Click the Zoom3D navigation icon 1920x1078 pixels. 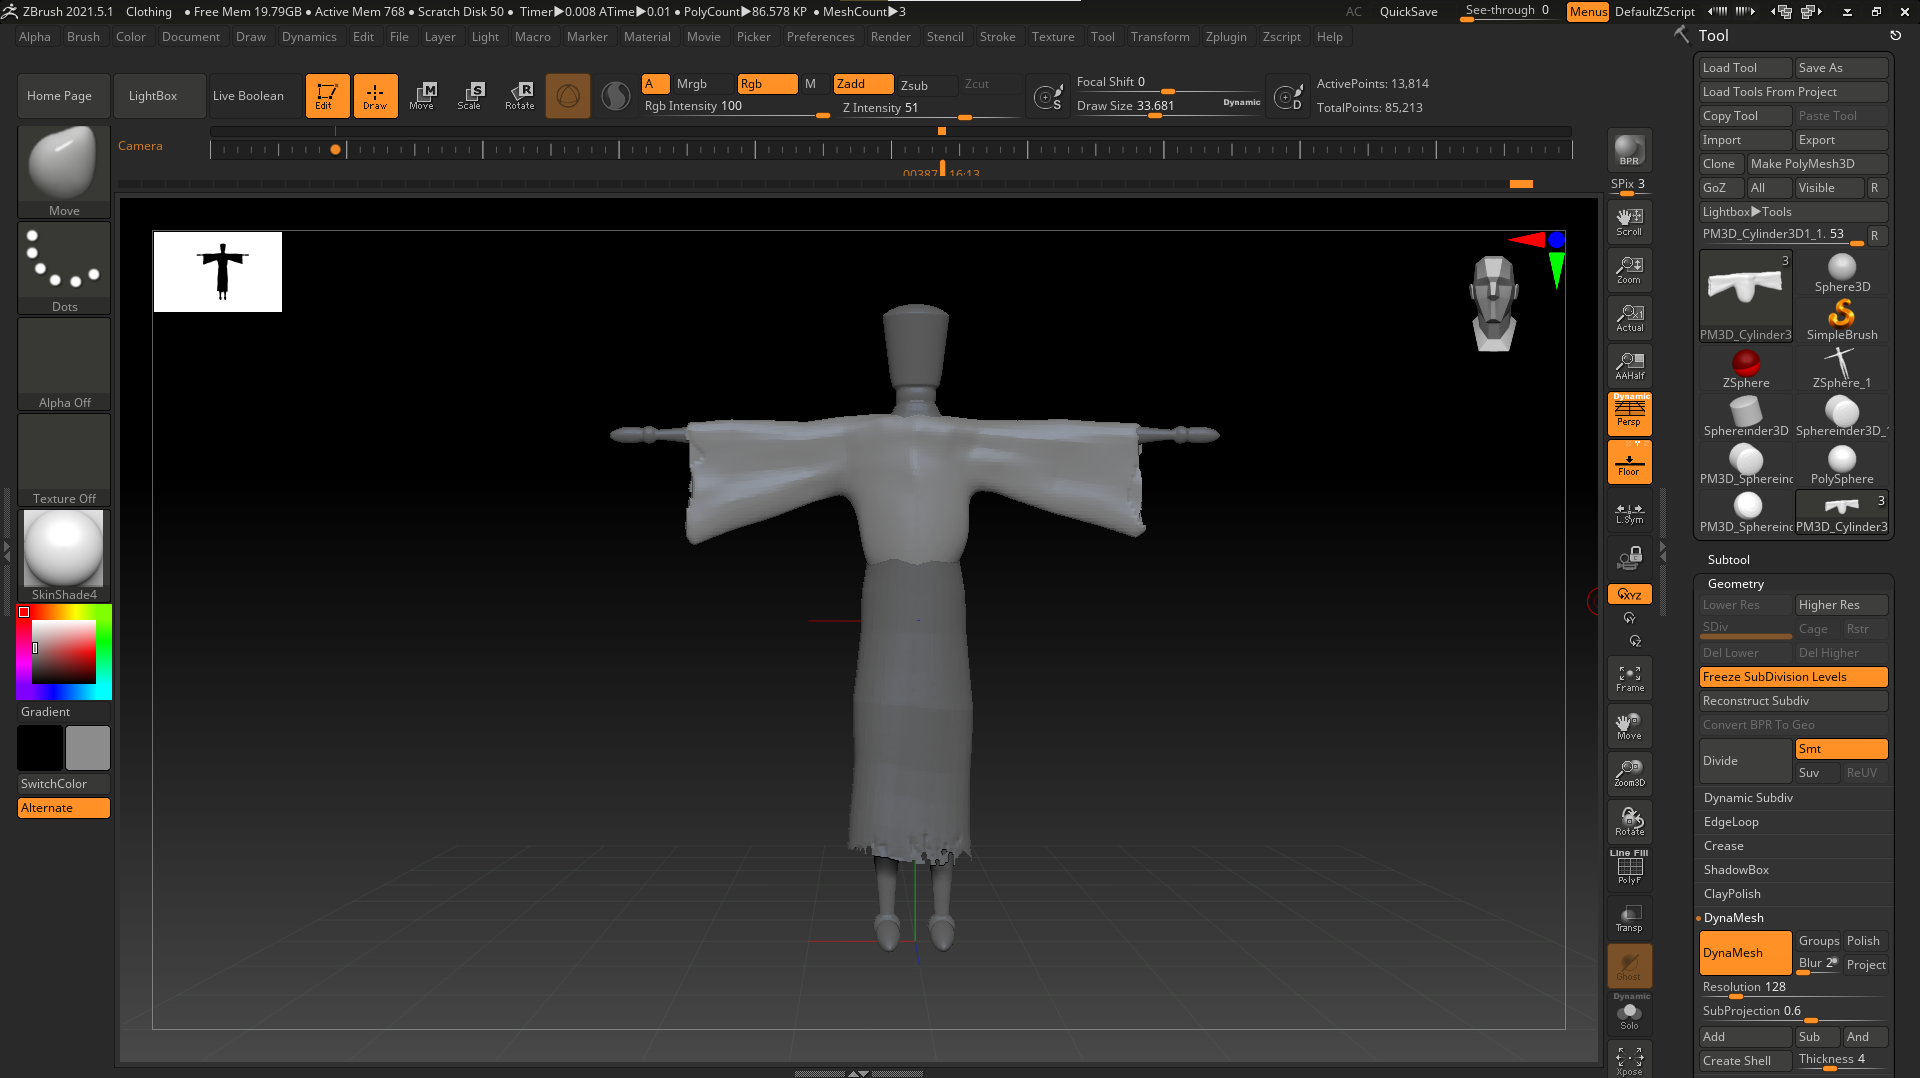(1629, 773)
